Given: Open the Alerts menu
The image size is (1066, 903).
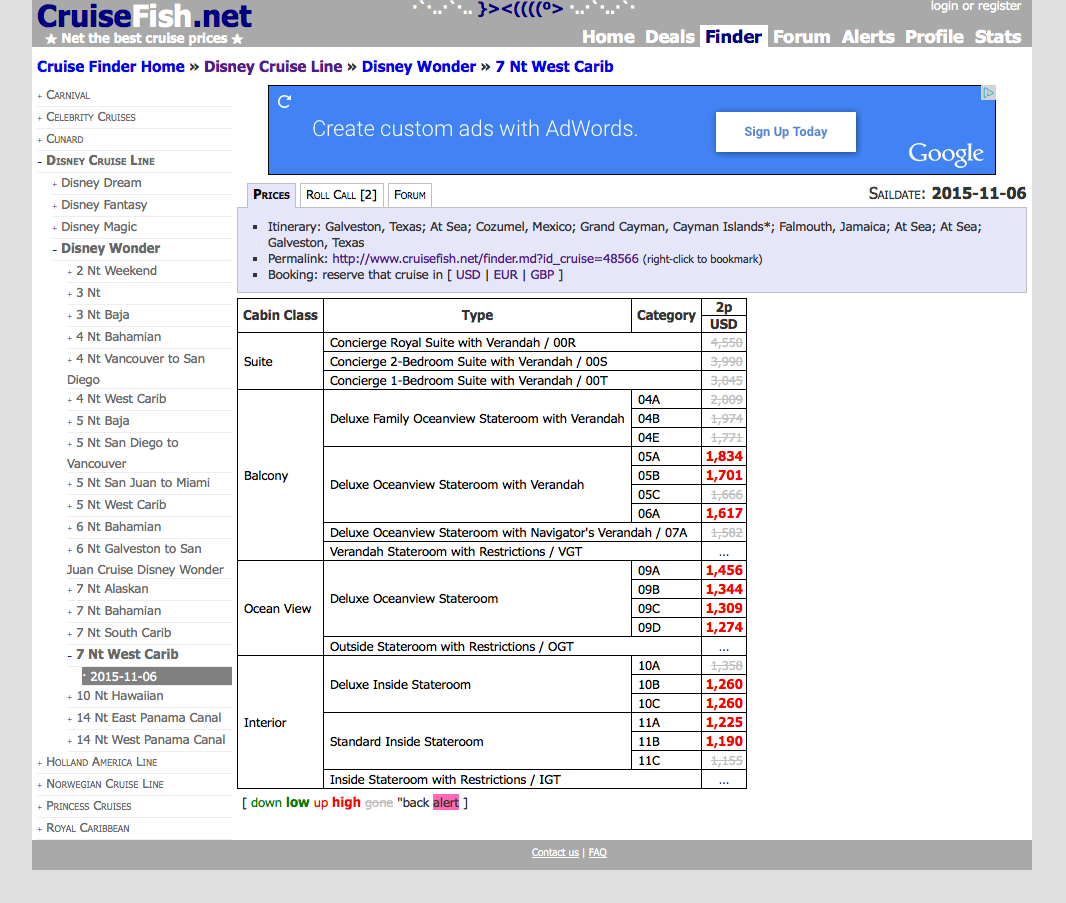Looking at the screenshot, I should click(867, 37).
